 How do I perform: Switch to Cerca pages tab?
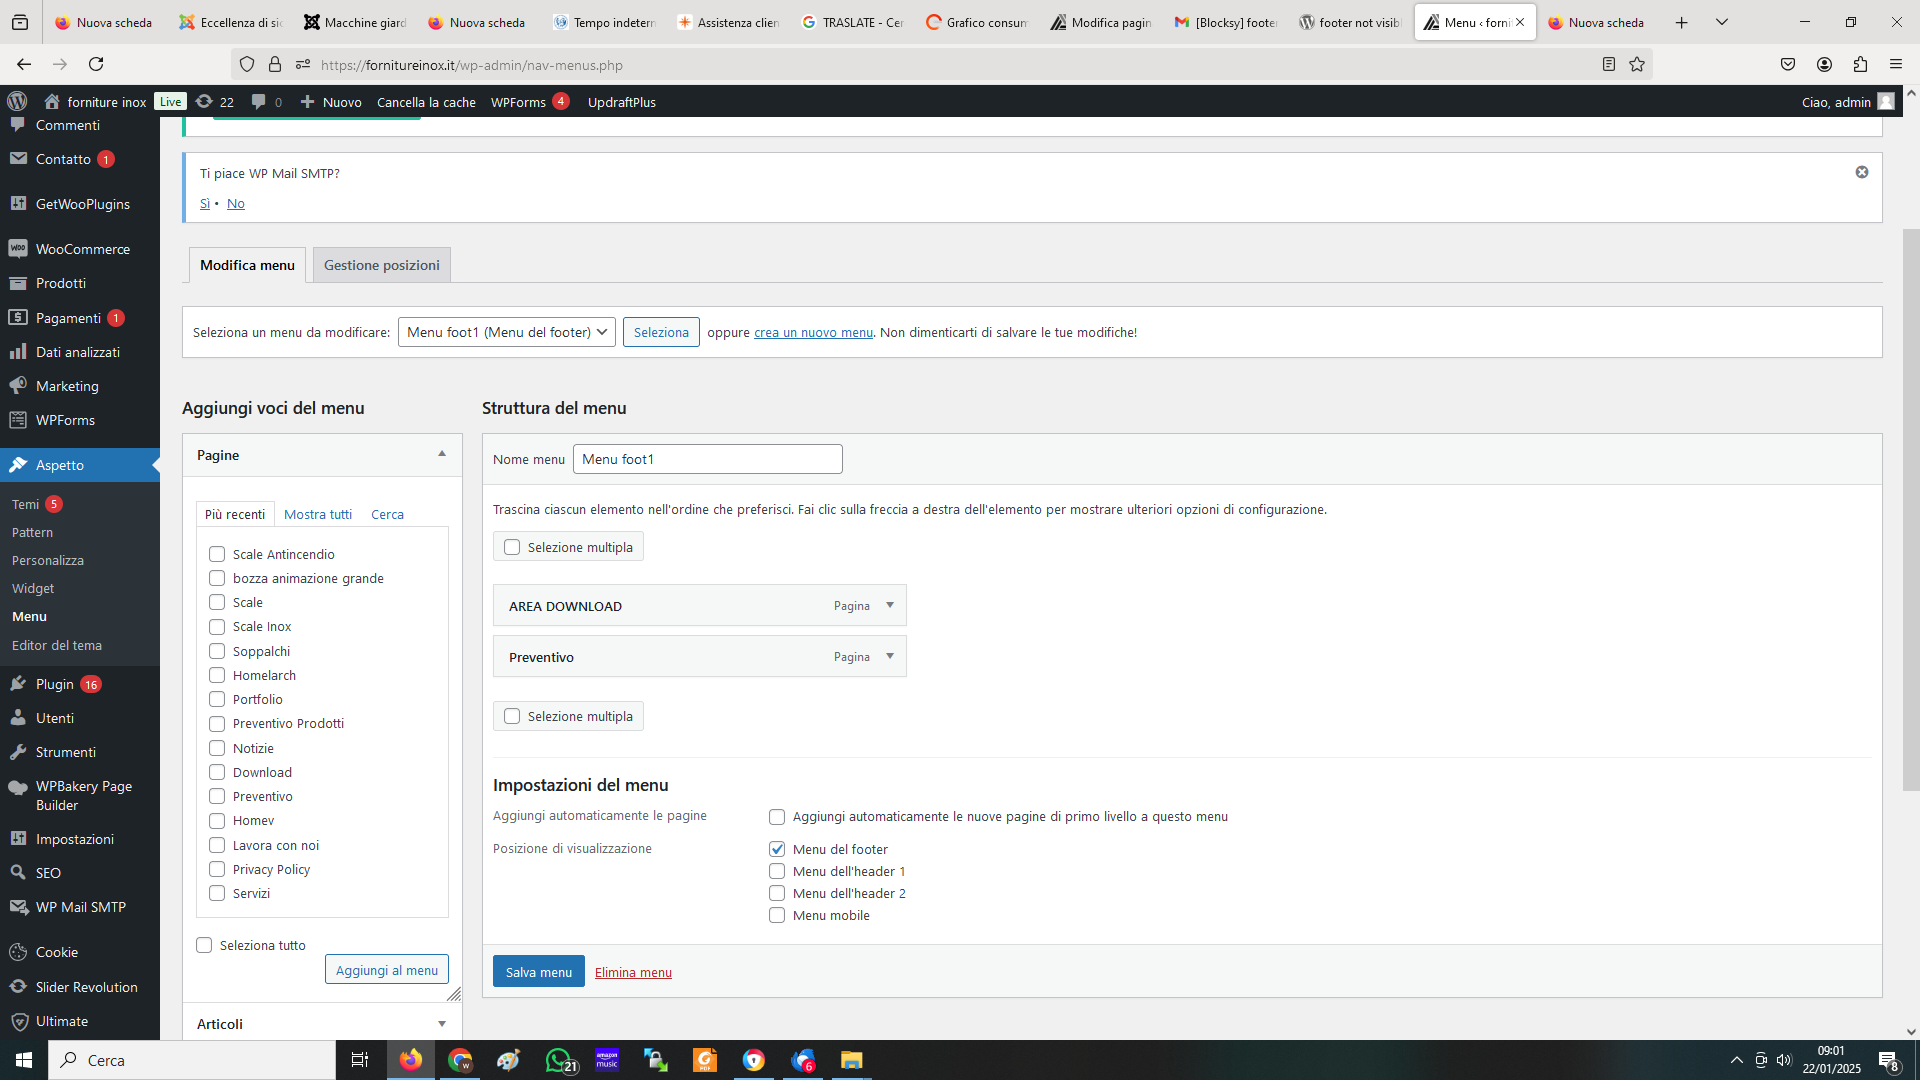[387, 514]
